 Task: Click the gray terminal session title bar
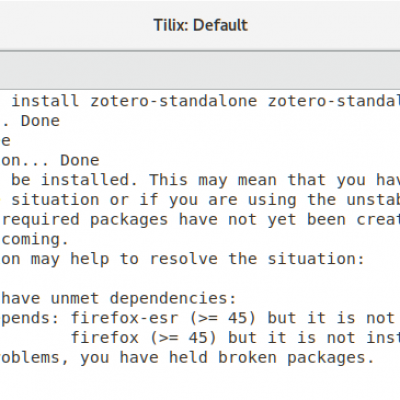tap(200, 70)
